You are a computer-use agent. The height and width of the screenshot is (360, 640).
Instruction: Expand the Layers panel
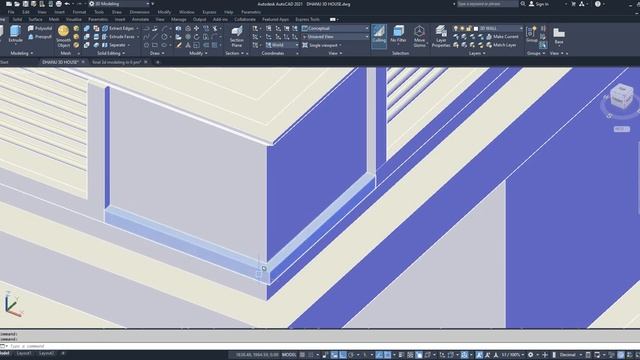477,53
